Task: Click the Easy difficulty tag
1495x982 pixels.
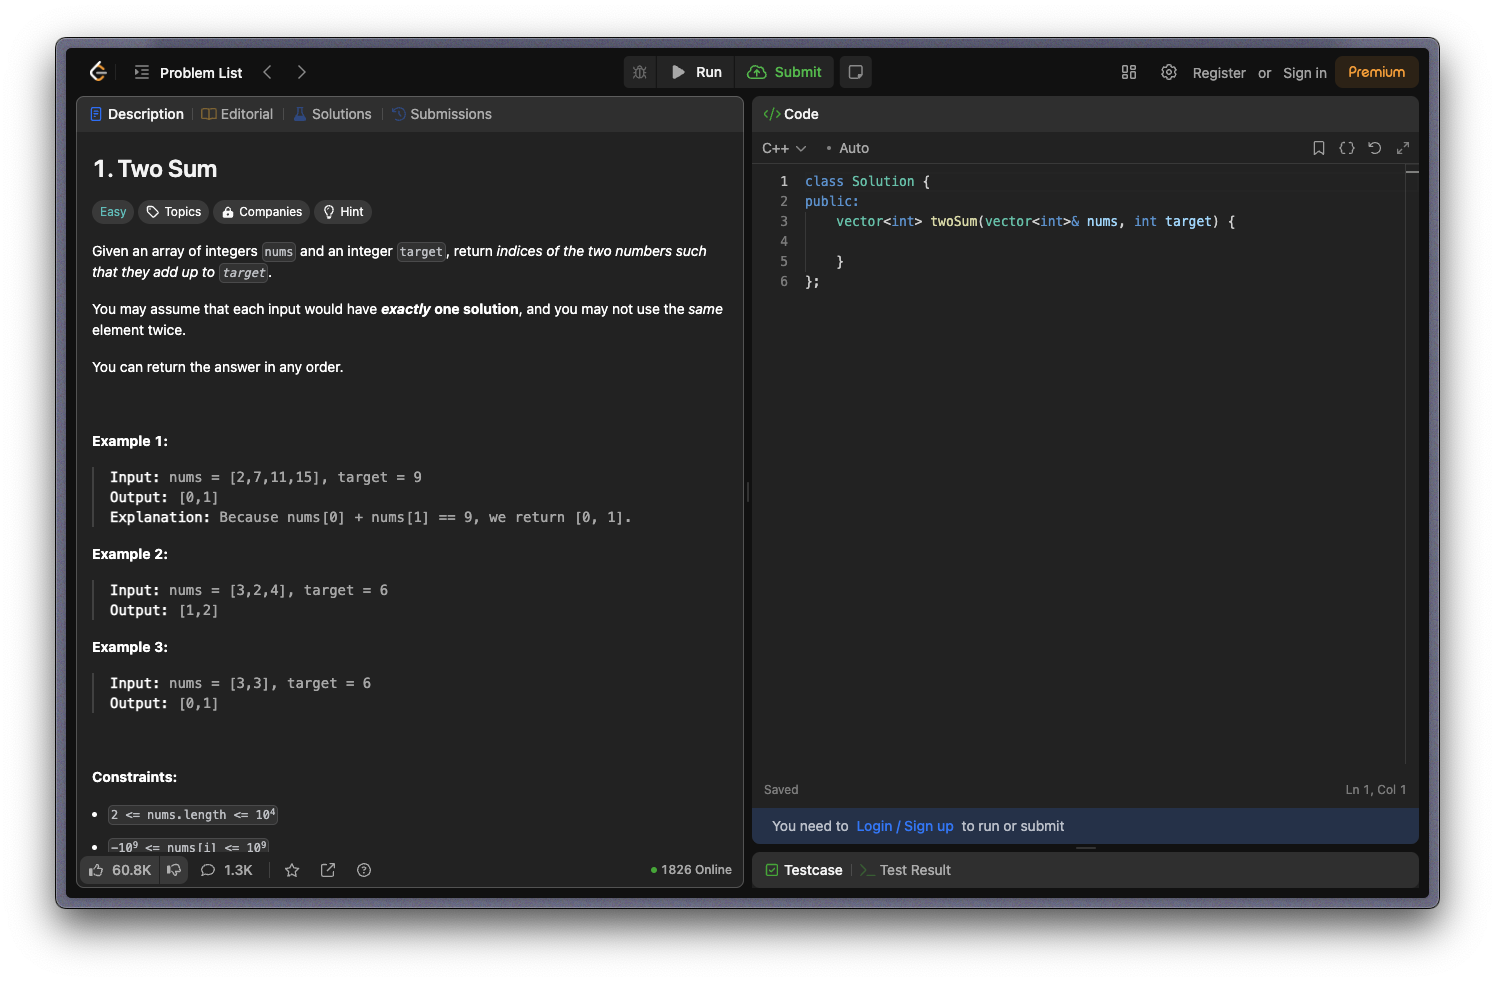Action: [113, 212]
